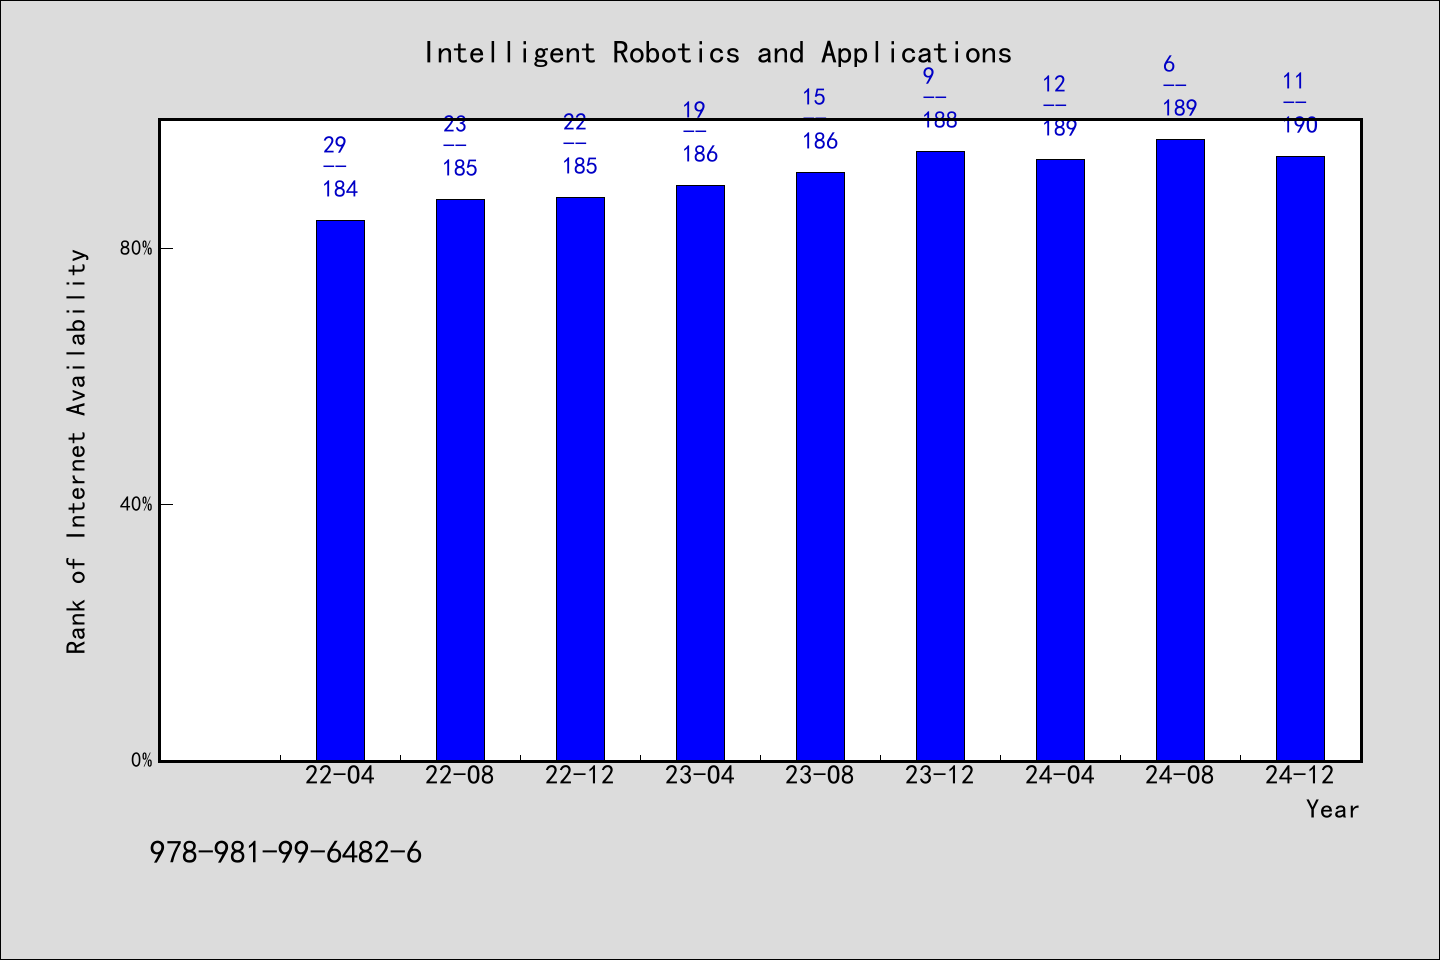Click the rank value 22 above 22-12

[574, 122]
